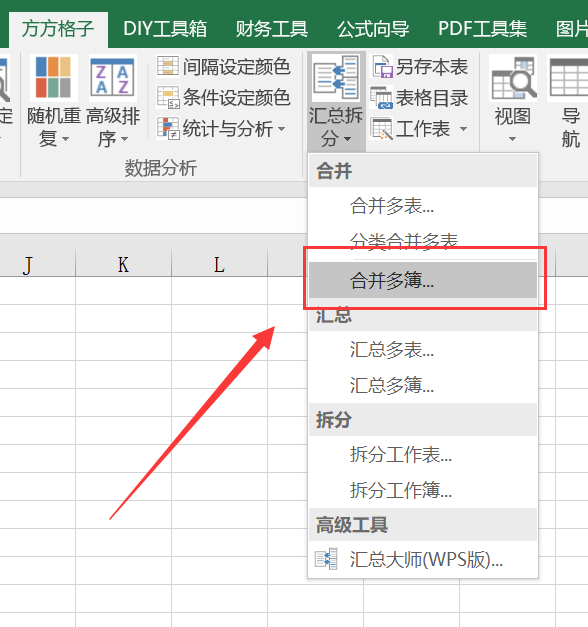
Task: Open the 财务工具 ribbon tab
Action: [x=272, y=29]
